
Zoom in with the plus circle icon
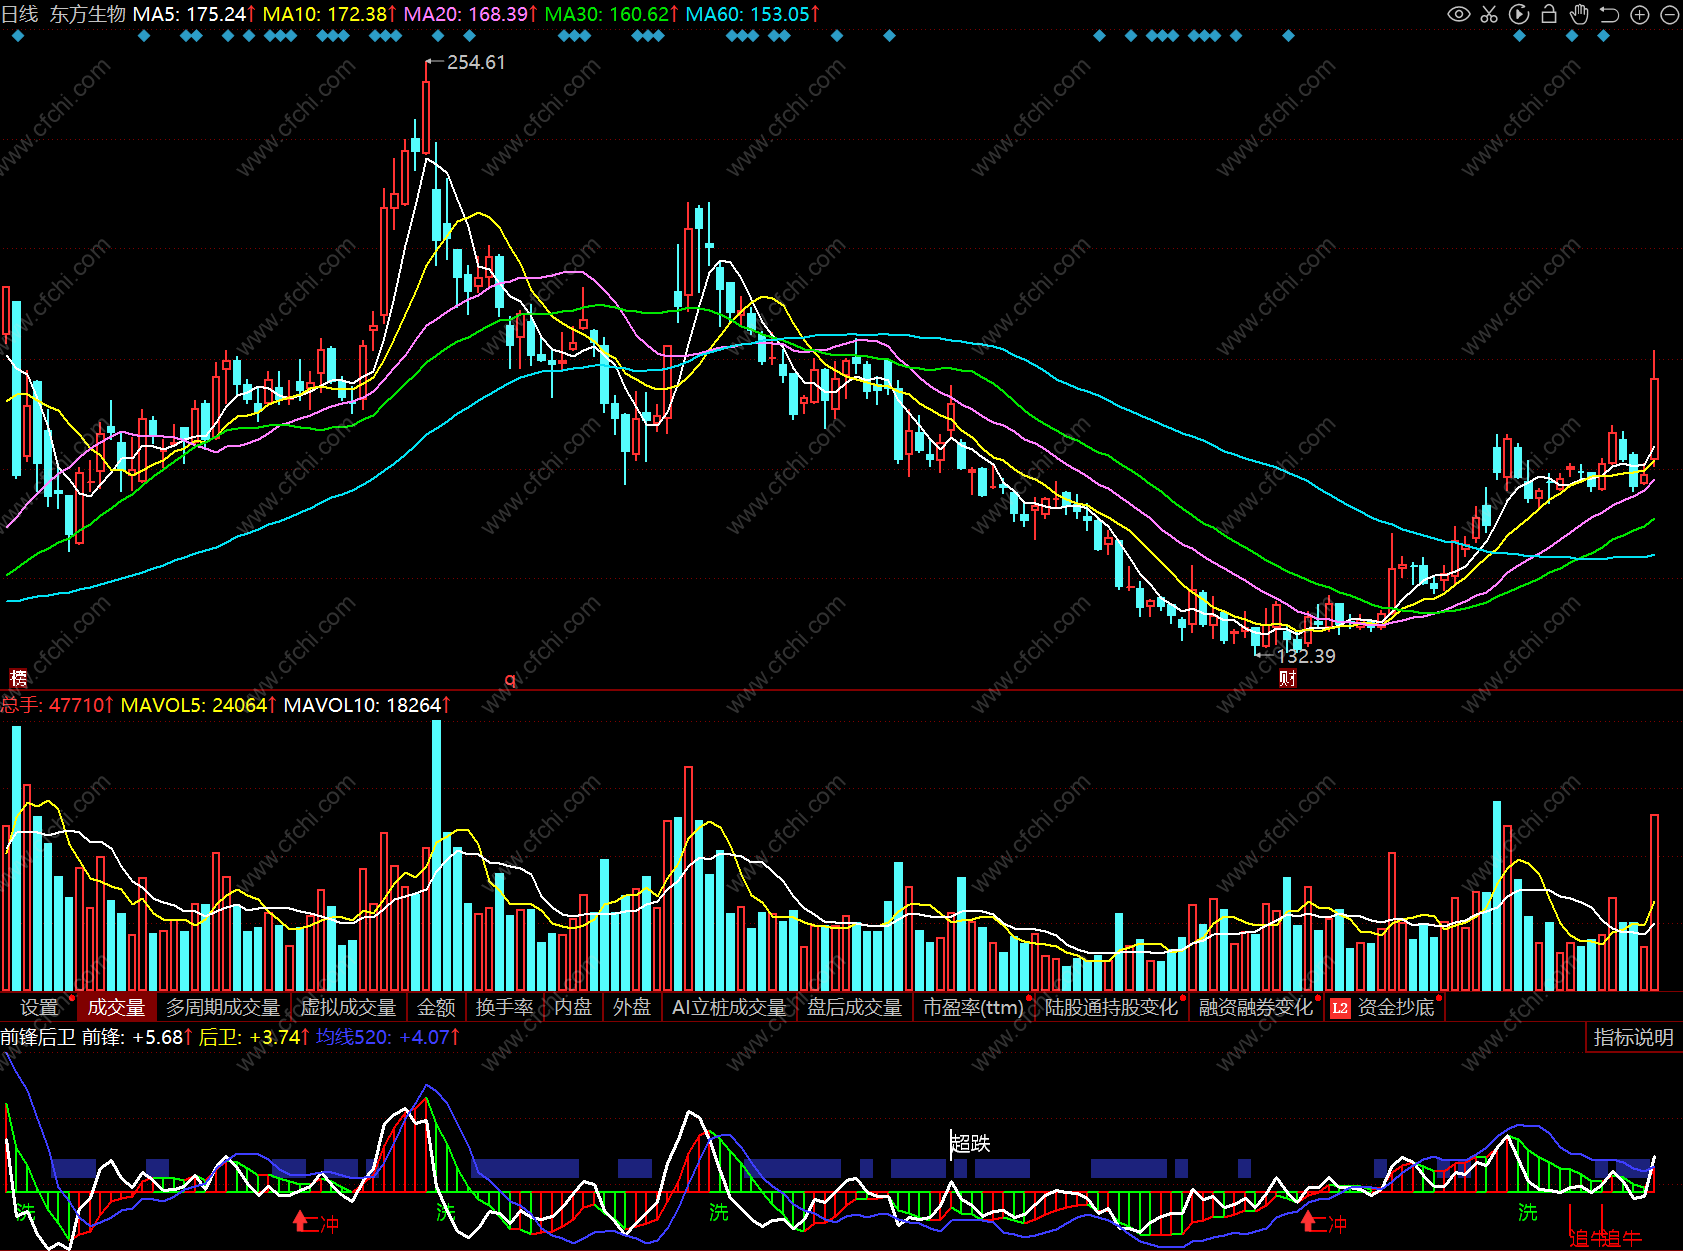[1640, 14]
